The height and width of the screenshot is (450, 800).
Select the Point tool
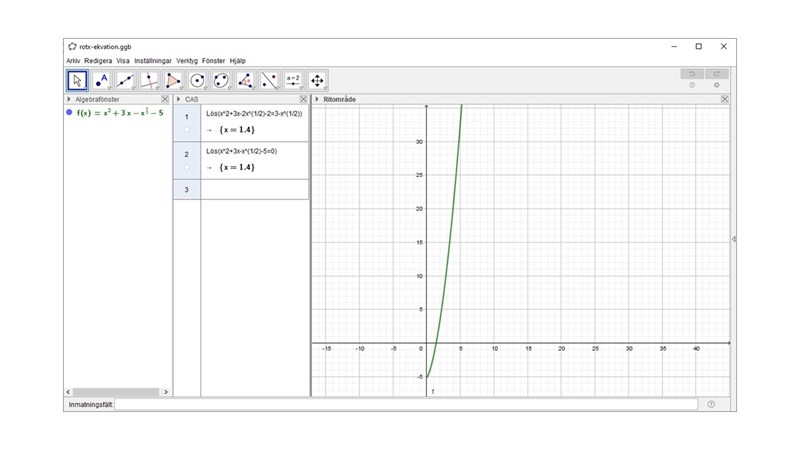pyautogui.click(x=101, y=81)
